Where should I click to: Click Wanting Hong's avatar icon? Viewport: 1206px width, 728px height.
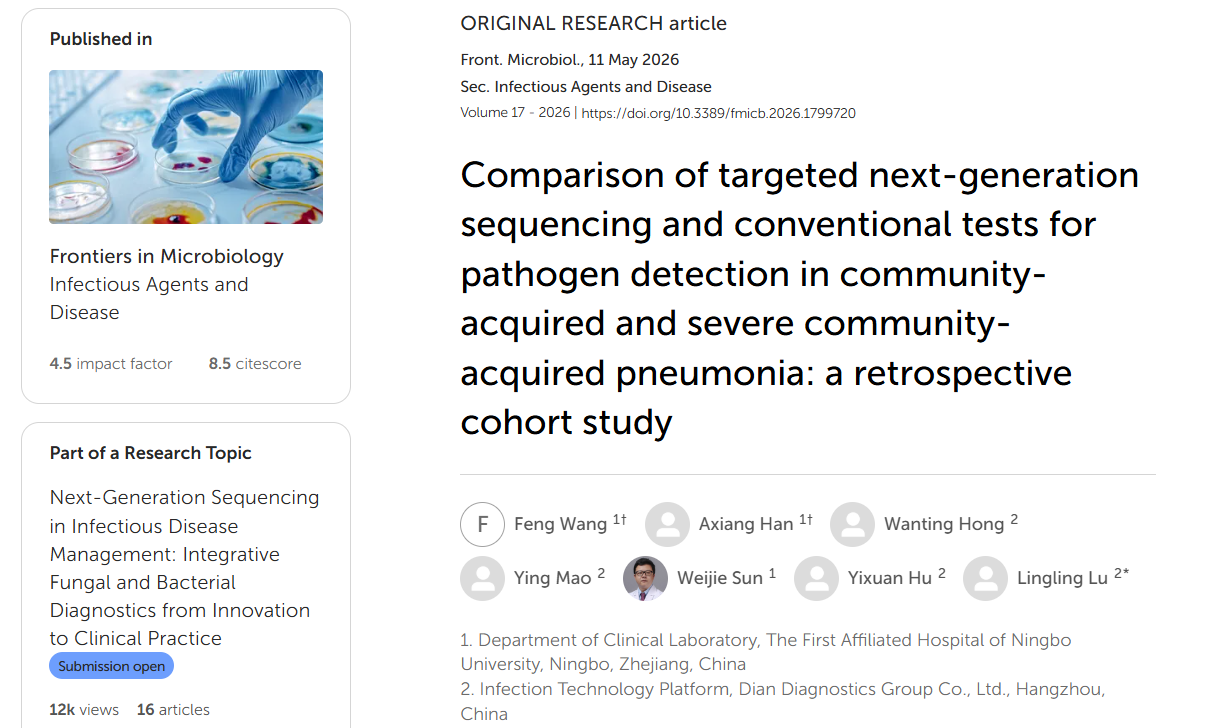(852, 525)
